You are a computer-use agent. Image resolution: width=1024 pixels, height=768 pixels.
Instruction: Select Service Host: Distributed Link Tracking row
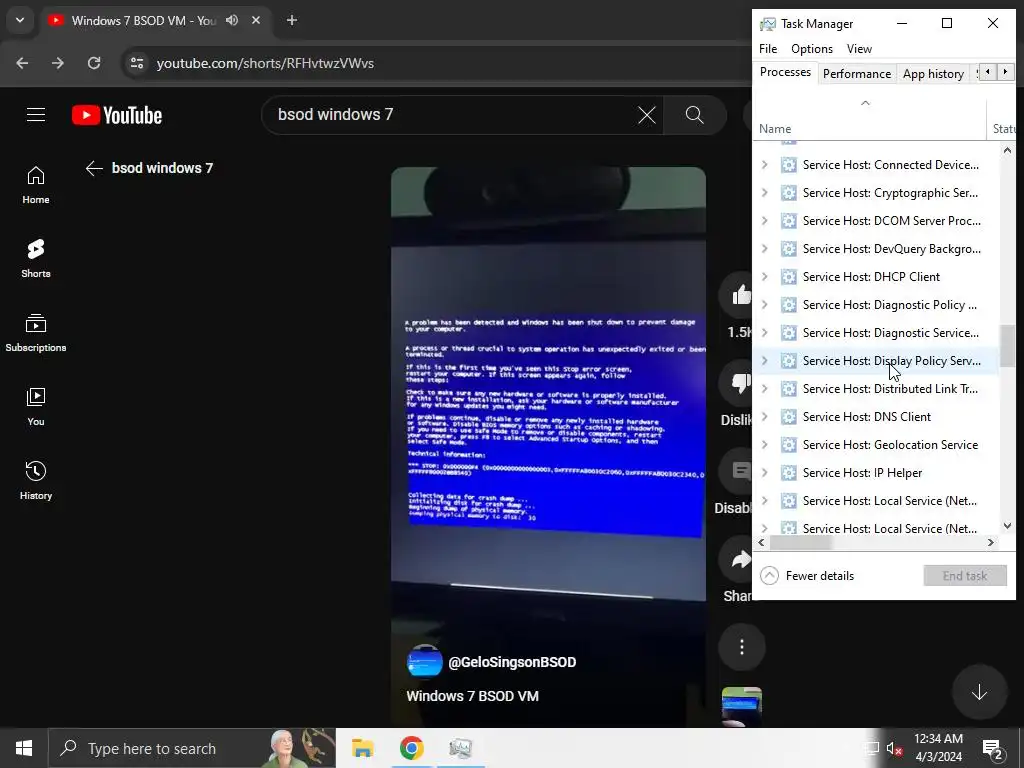[876, 389]
